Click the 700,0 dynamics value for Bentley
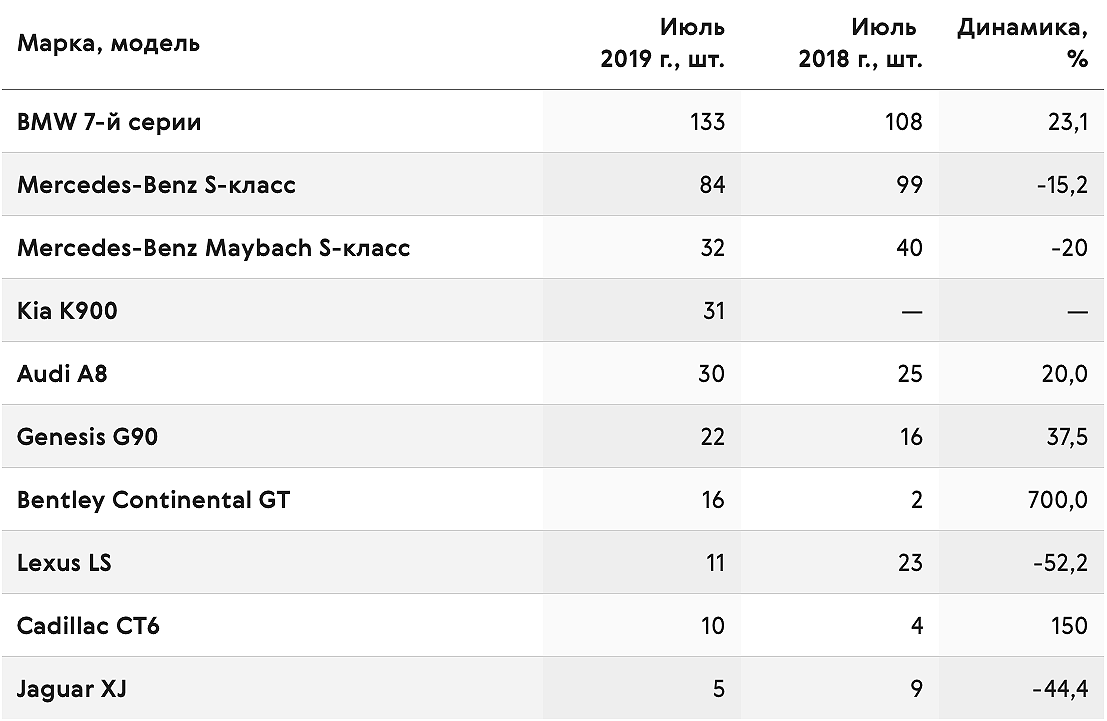1107x721 pixels. [1058, 500]
